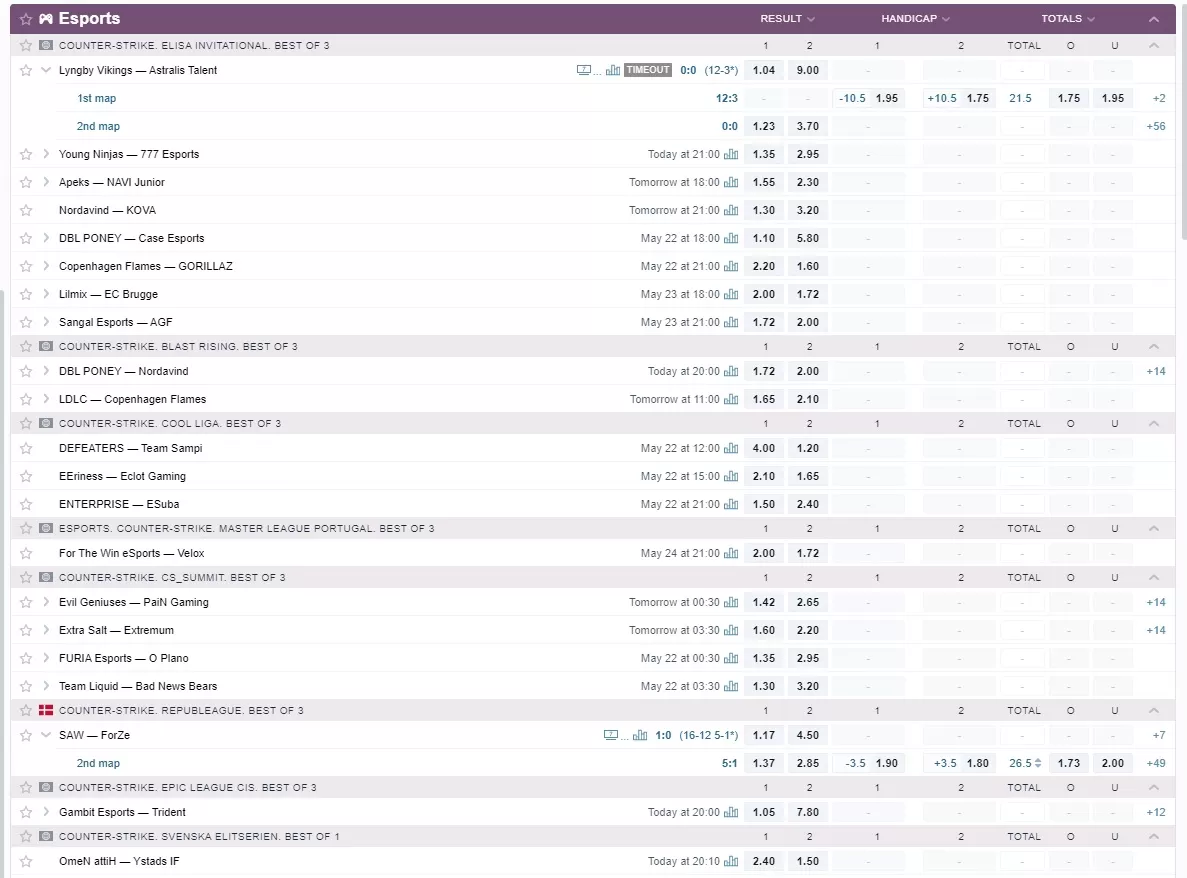Image resolution: width=1187 pixels, height=878 pixels.
Task: Expand the Young Ninjas — 777 Esports match
Action: point(46,154)
